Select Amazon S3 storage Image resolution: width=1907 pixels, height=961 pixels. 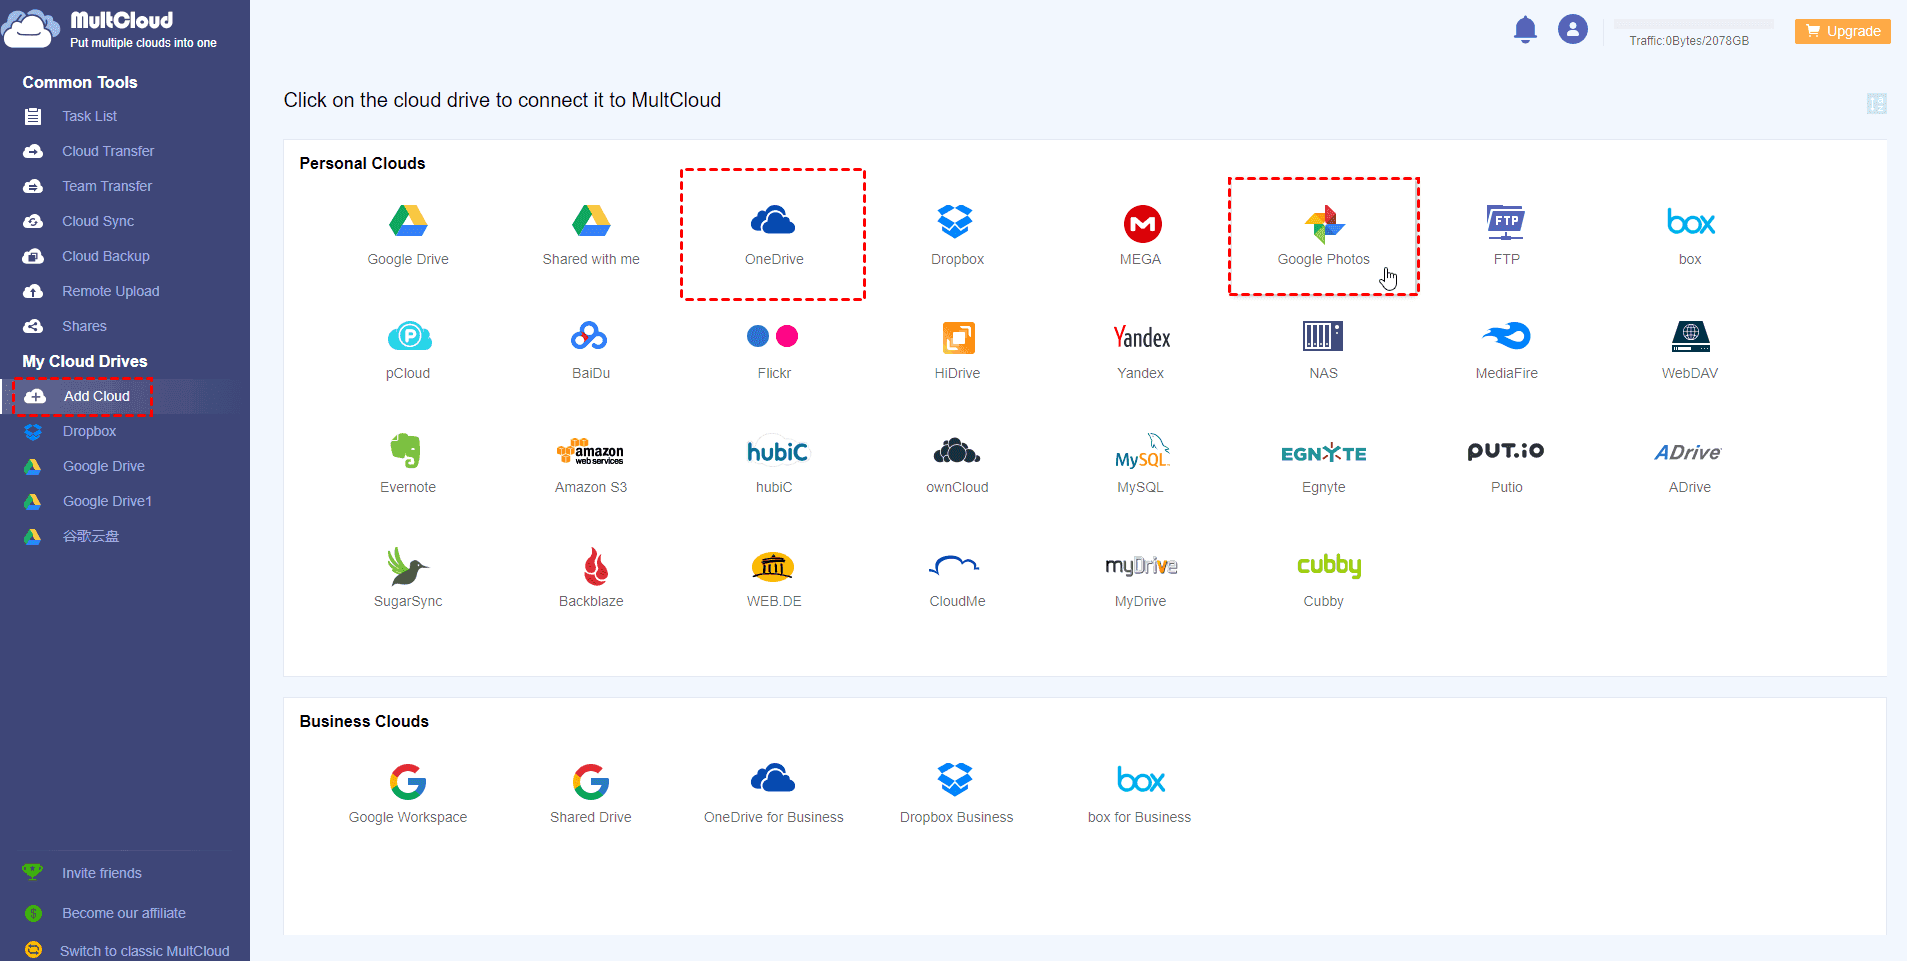click(x=591, y=464)
